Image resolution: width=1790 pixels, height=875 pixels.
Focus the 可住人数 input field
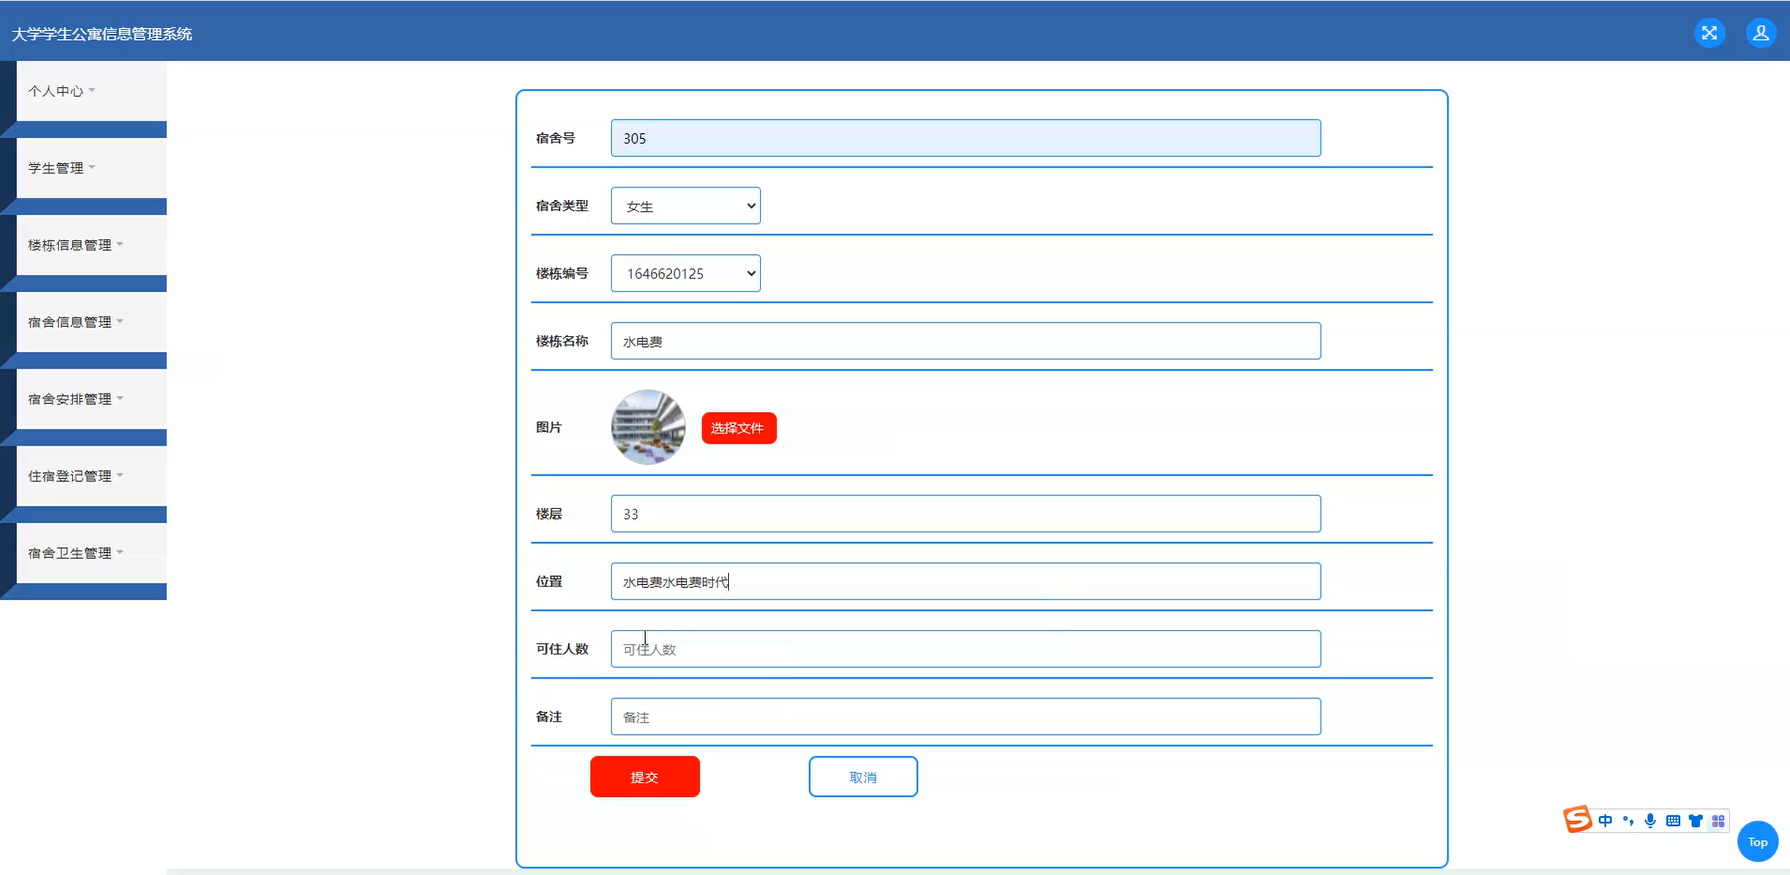pyautogui.click(x=965, y=649)
